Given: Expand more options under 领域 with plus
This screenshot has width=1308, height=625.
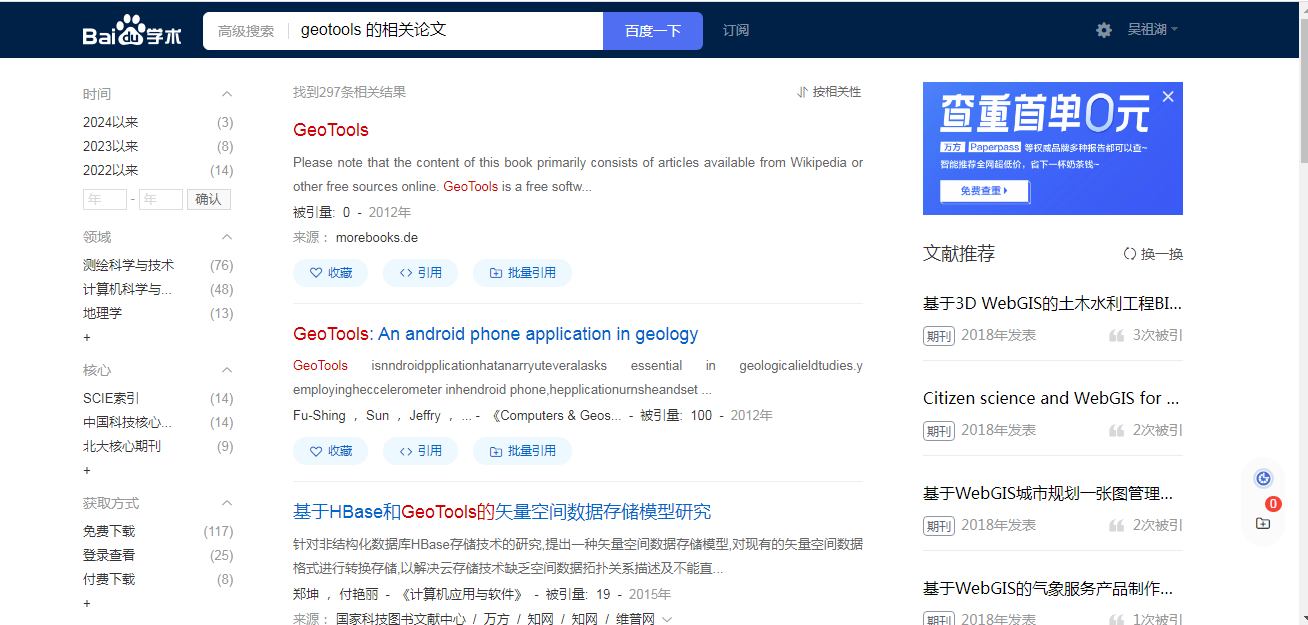Looking at the screenshot, I should pos(87,337).
